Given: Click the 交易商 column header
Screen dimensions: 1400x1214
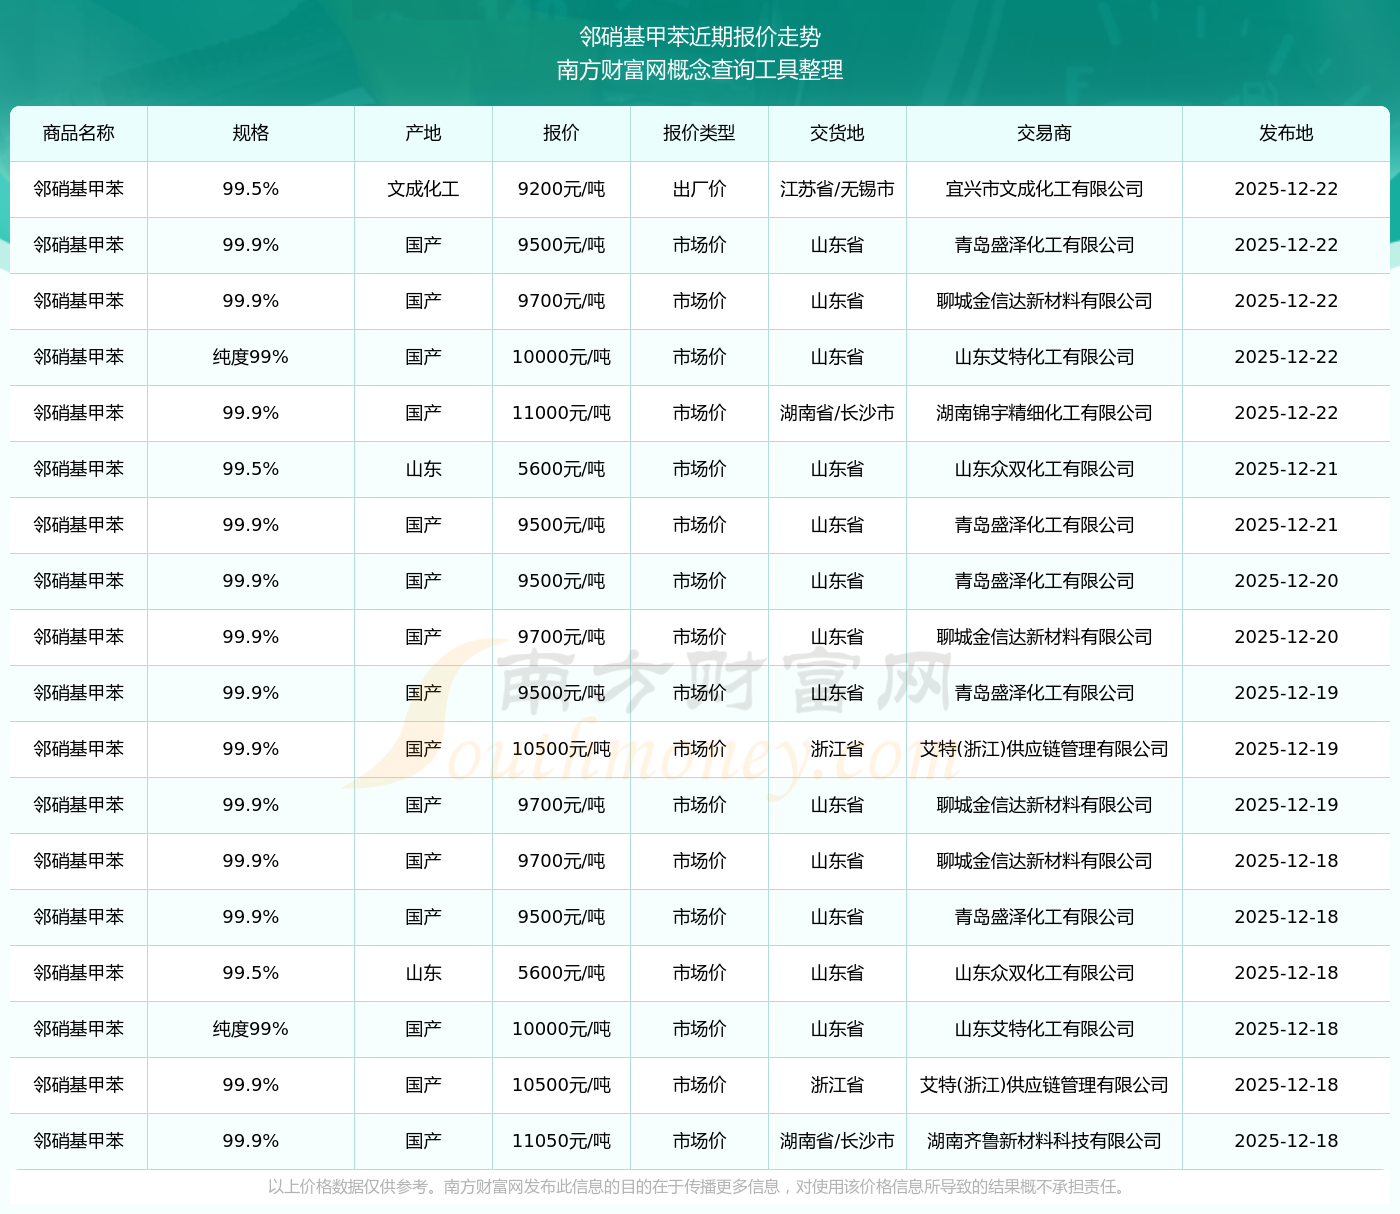Looking at the screenshot, I should coord(1044,133).
